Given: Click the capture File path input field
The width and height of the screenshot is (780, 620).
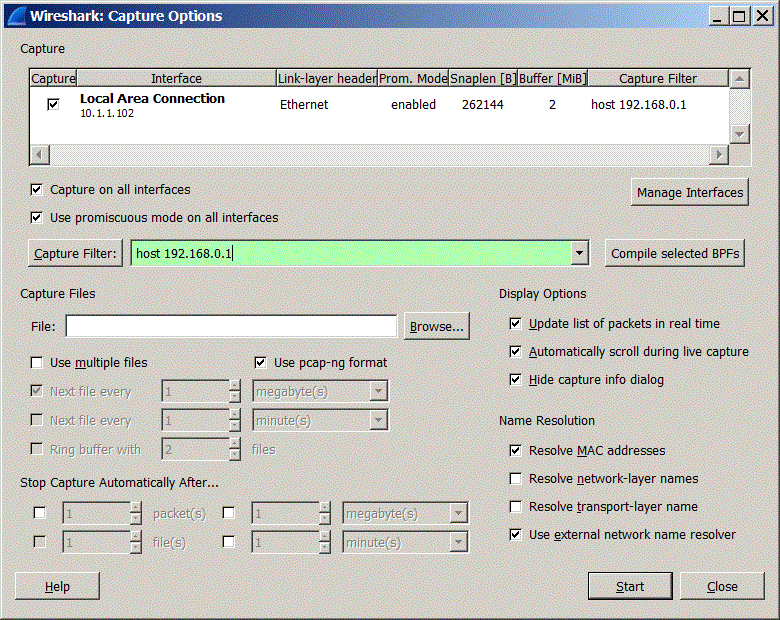Looking at the screenshot, I should click(231, 326).
